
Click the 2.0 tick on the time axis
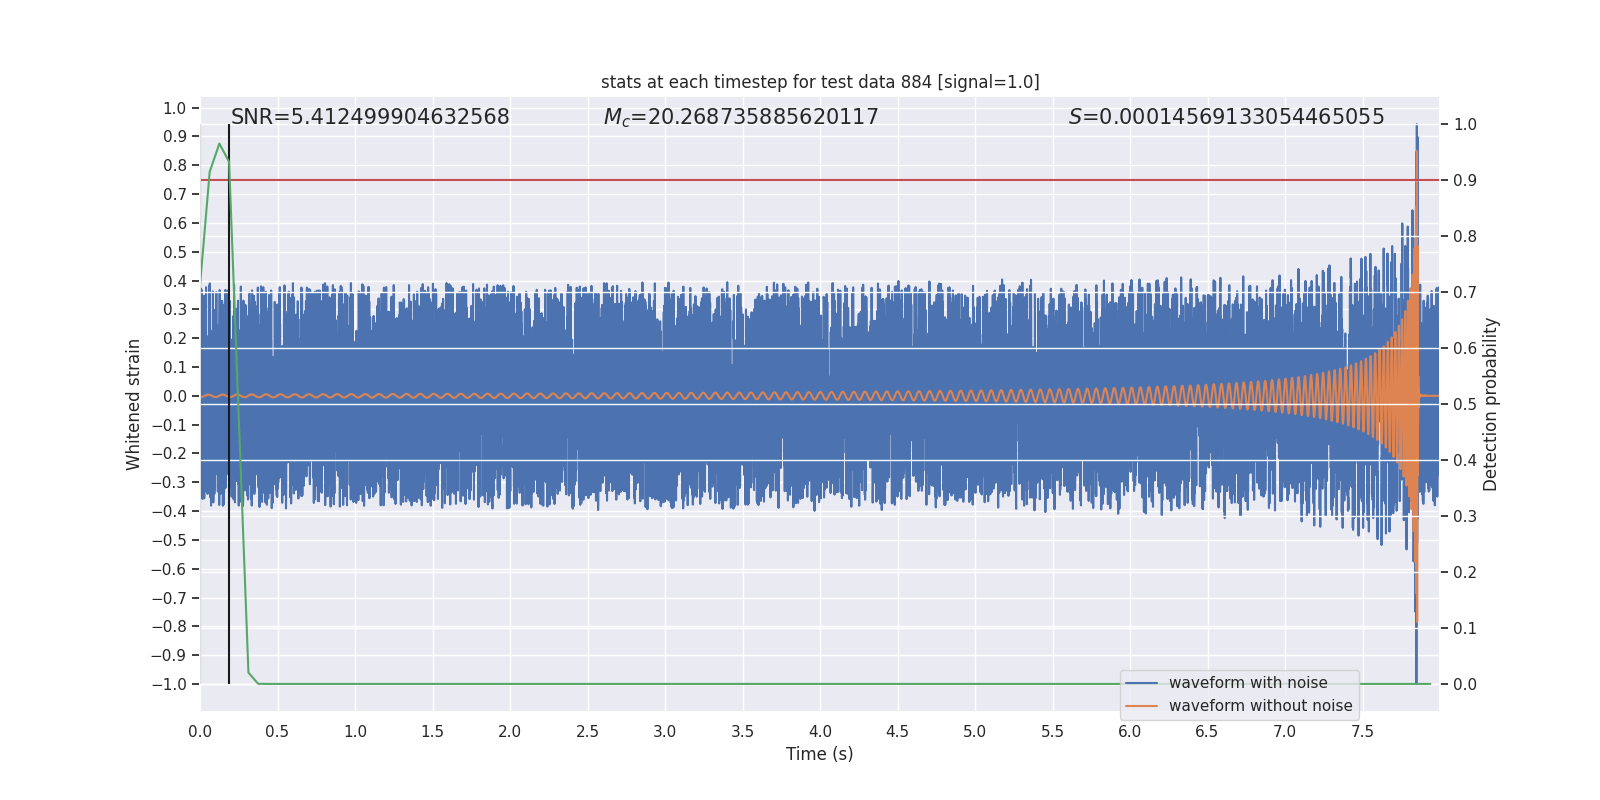510,731
